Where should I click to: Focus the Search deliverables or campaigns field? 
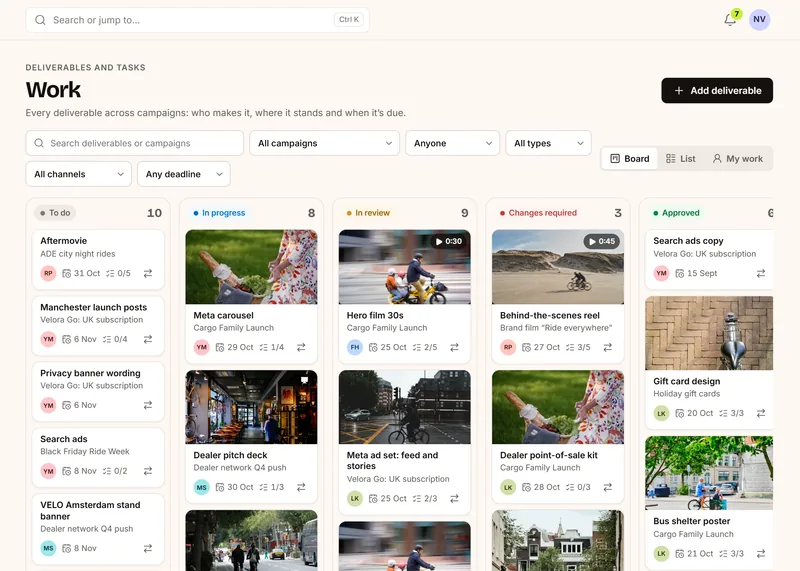(x=135, y=143)
